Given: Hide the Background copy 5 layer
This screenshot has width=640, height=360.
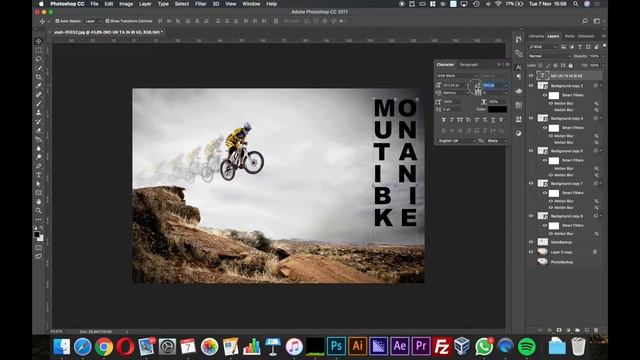Looking at the screenshot, I should tap(531, 151).
